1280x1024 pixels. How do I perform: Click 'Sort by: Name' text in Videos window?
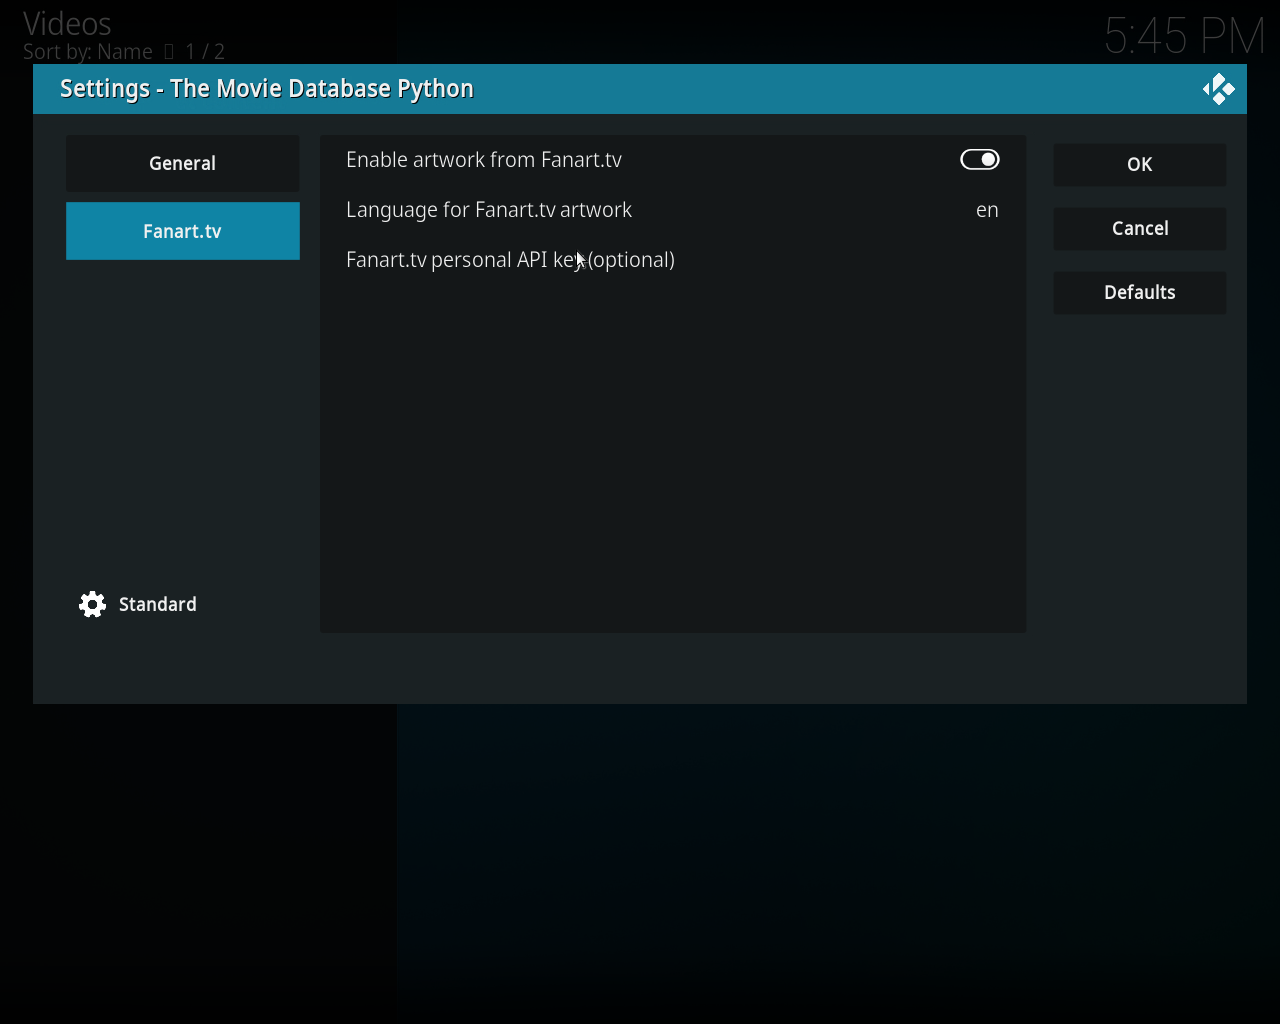(x=88, y=52)
